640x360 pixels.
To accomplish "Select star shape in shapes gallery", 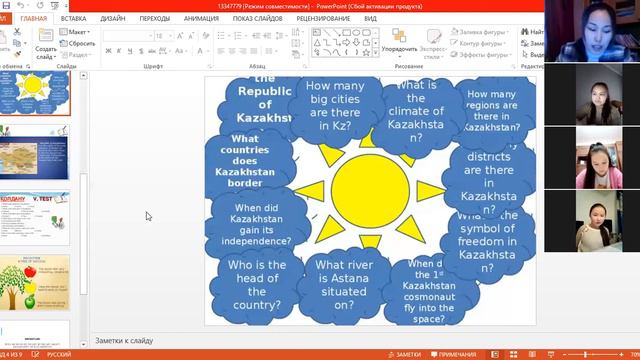I will (366, 52).
